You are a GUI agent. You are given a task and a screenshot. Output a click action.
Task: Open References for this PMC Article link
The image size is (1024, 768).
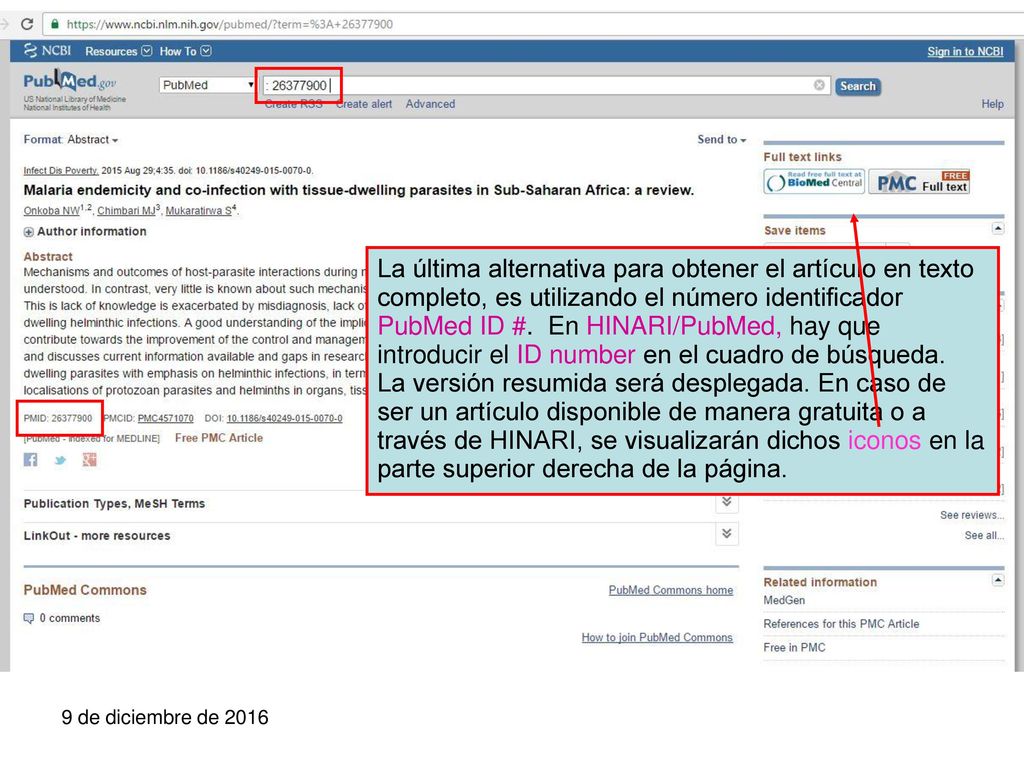(841, 624)
